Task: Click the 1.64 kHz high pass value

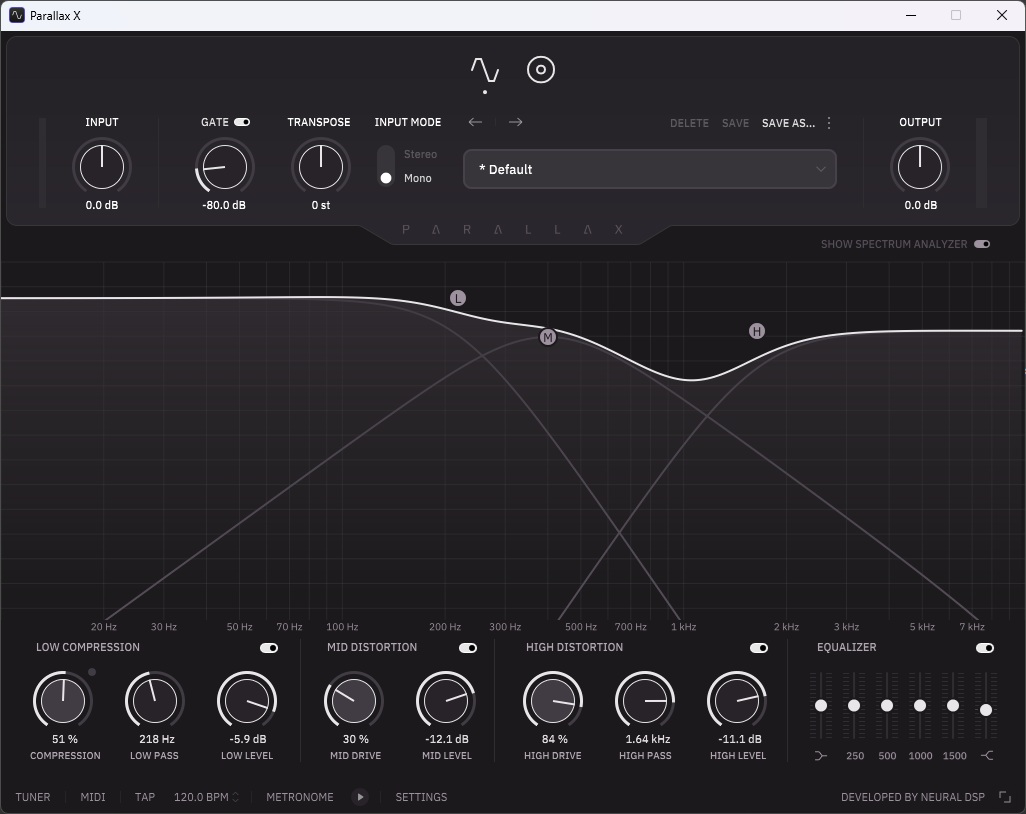Action: 648,739
